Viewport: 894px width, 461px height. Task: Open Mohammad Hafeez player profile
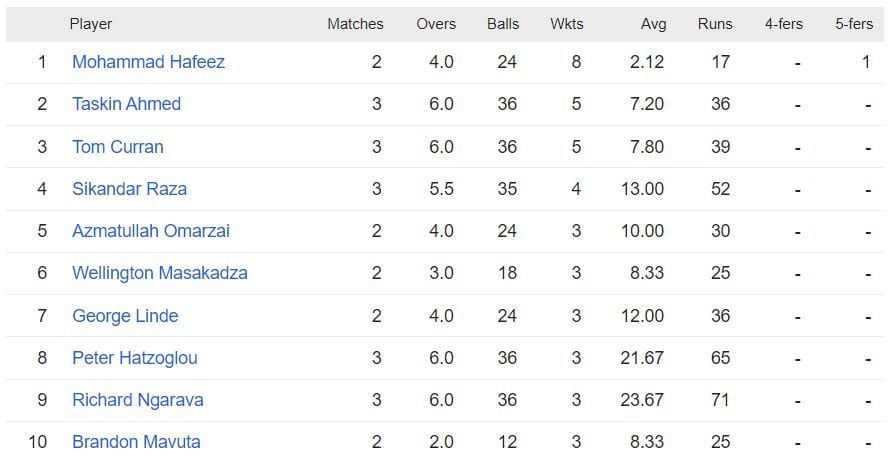(x=148, y=62)
